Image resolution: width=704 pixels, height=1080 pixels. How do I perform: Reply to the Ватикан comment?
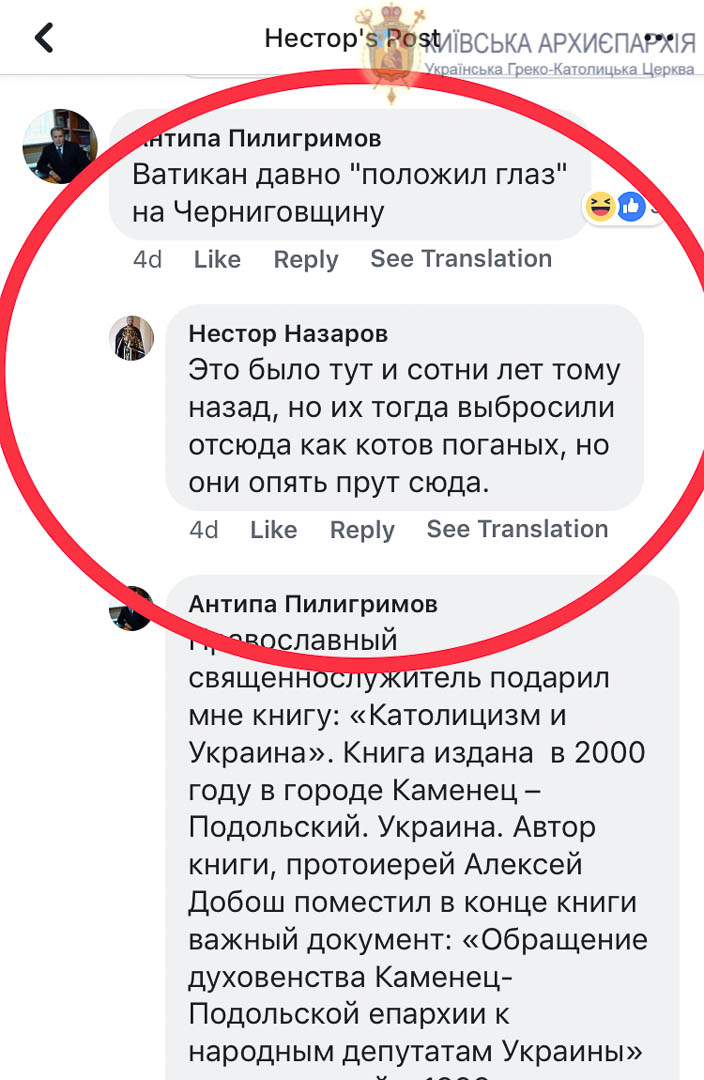point(306,260)
